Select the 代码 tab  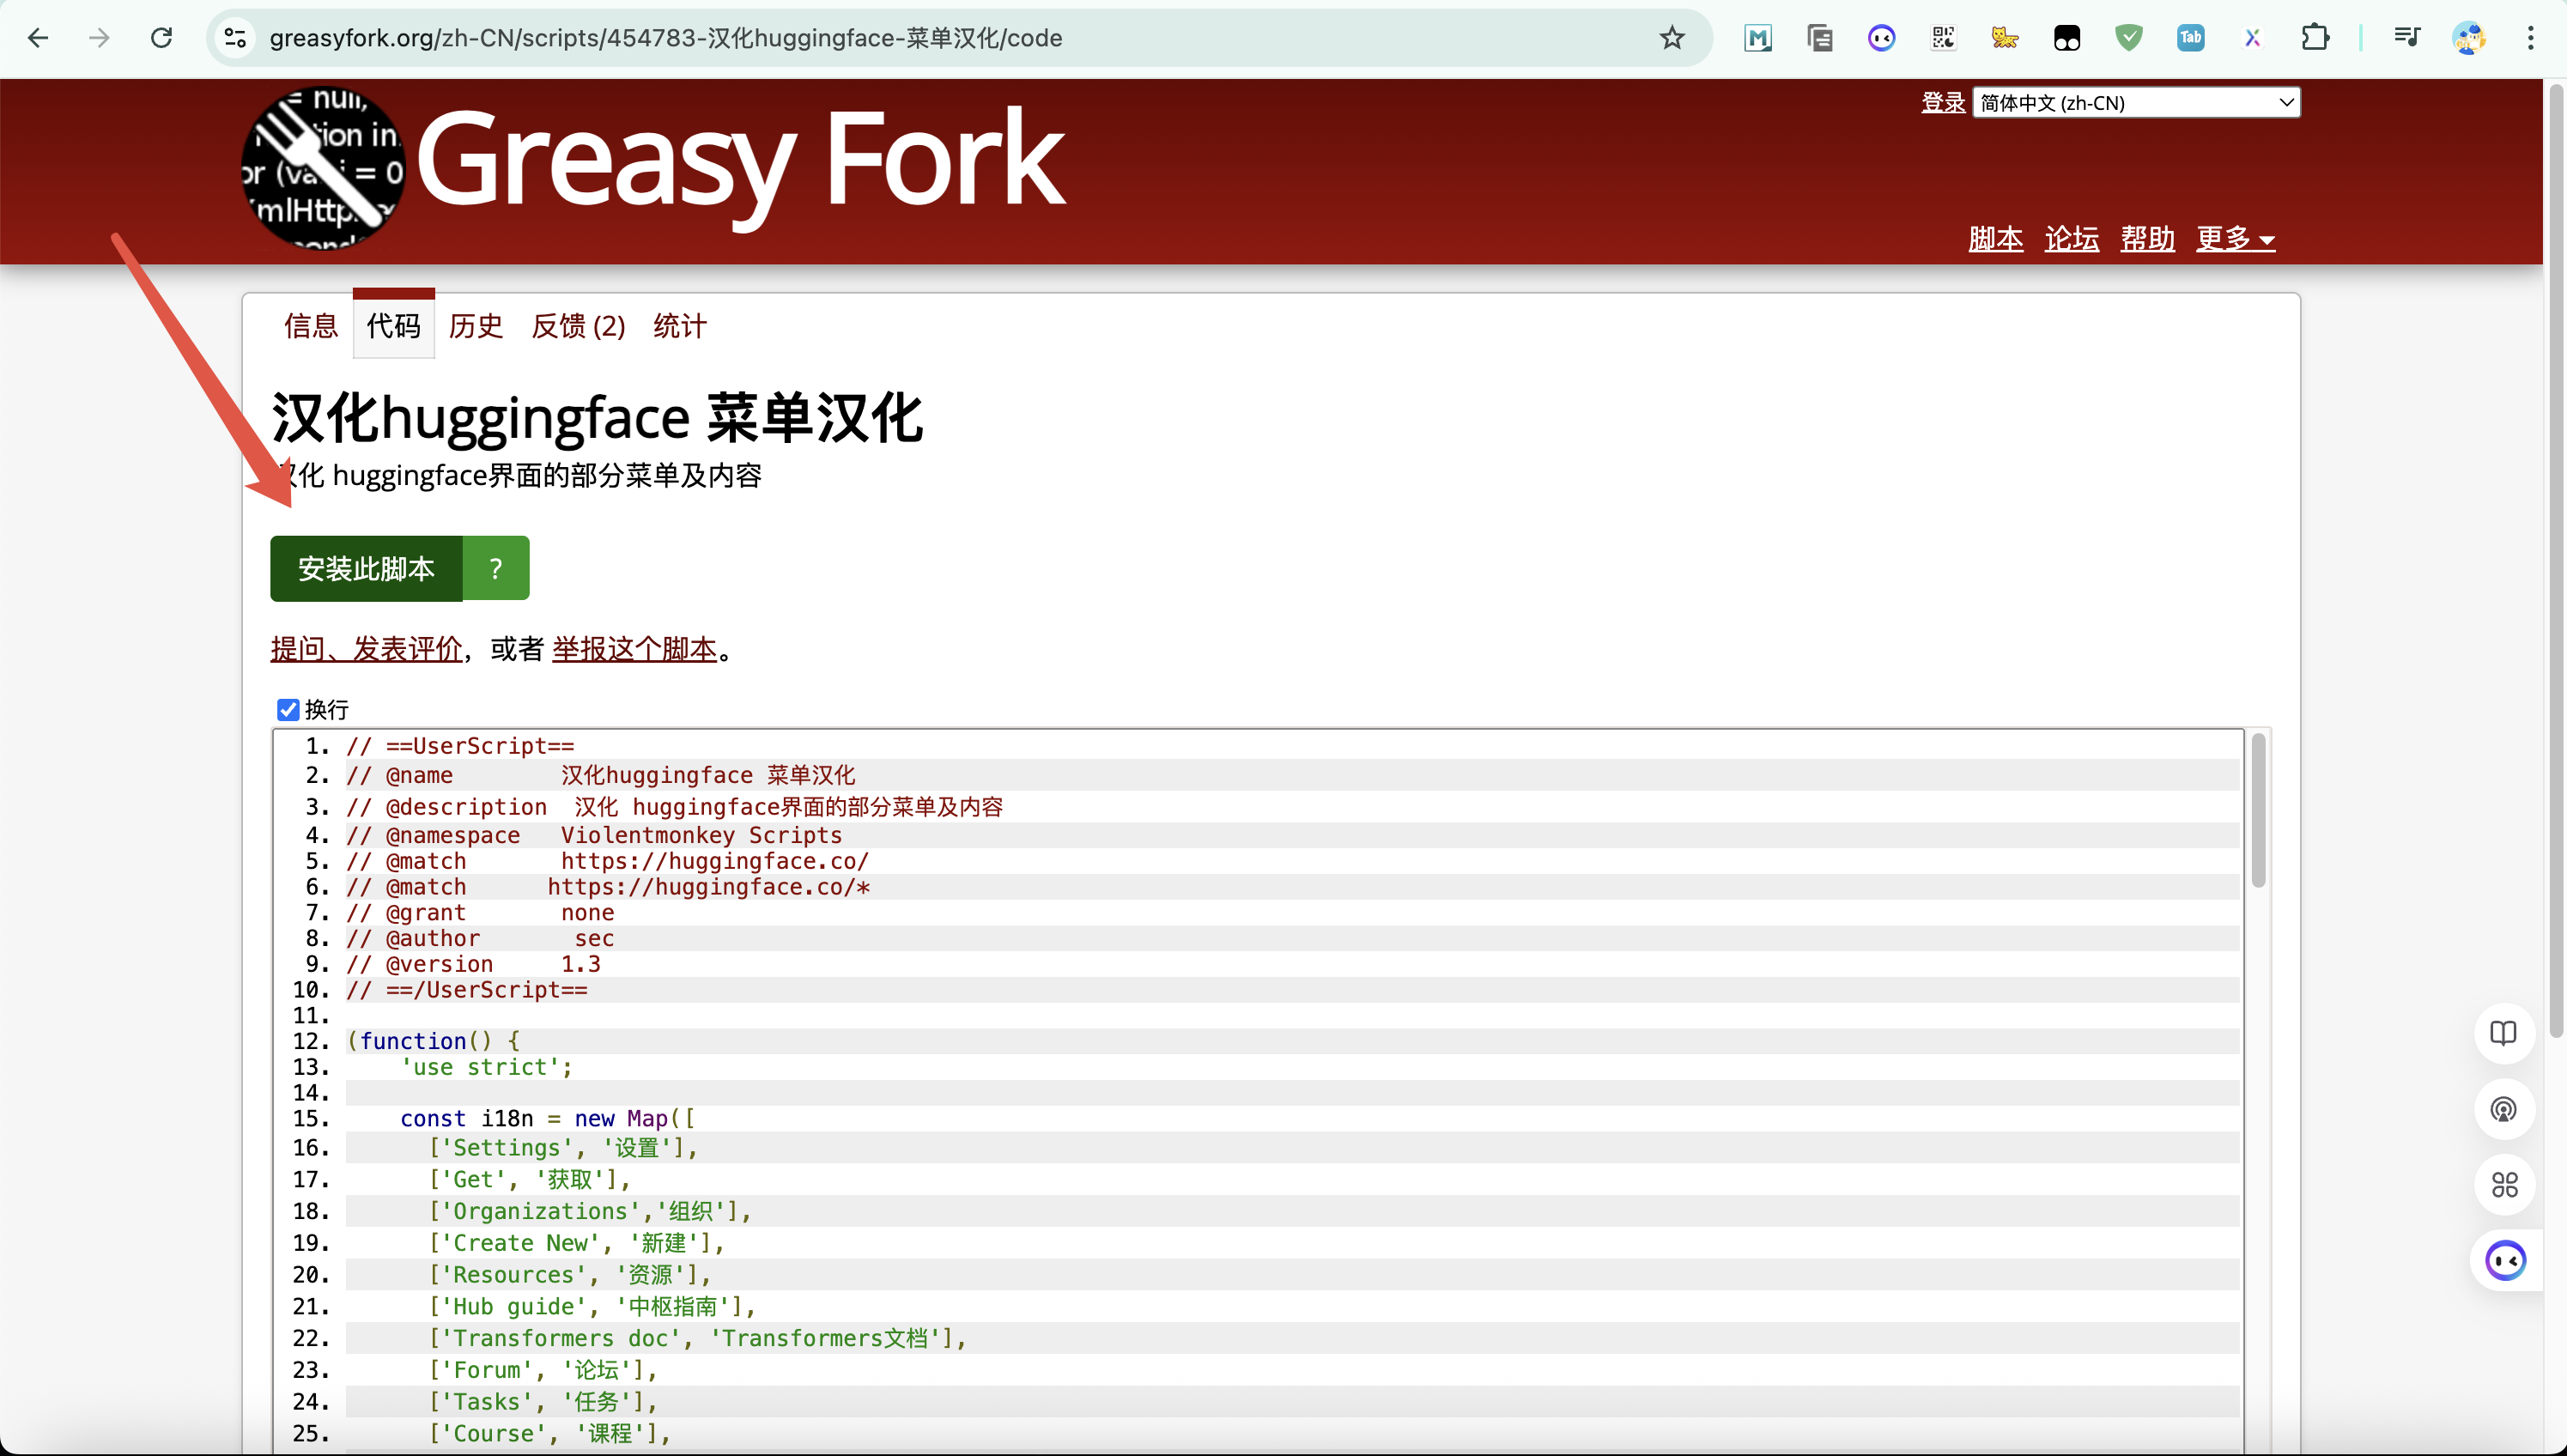393,326
